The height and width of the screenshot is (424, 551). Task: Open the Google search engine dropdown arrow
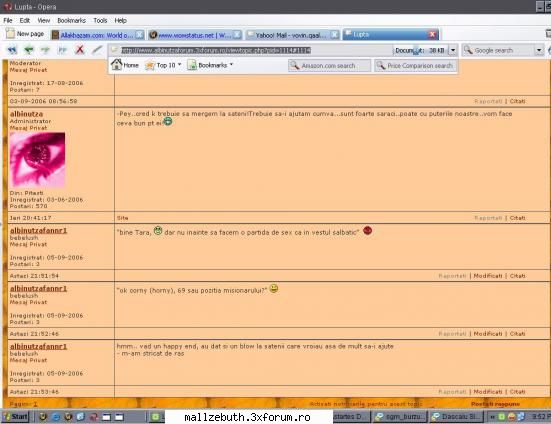coord(539,50)
